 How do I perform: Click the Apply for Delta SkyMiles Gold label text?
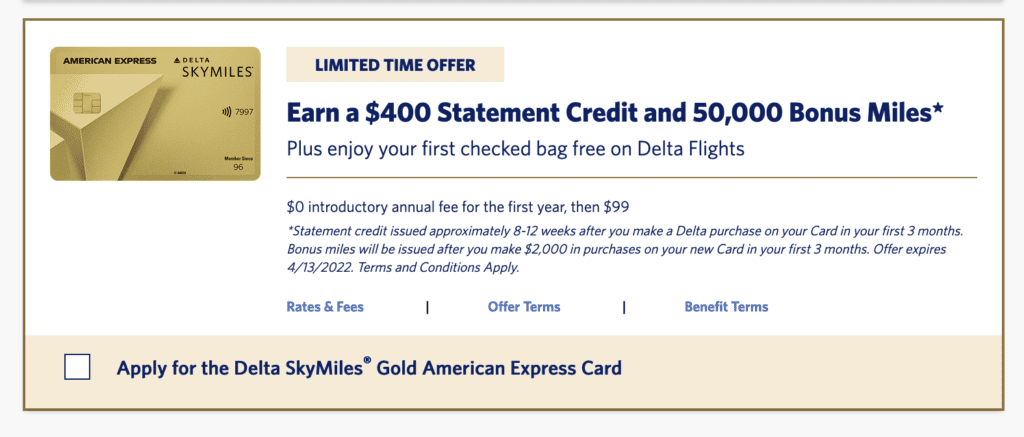(x=369, y=368)
